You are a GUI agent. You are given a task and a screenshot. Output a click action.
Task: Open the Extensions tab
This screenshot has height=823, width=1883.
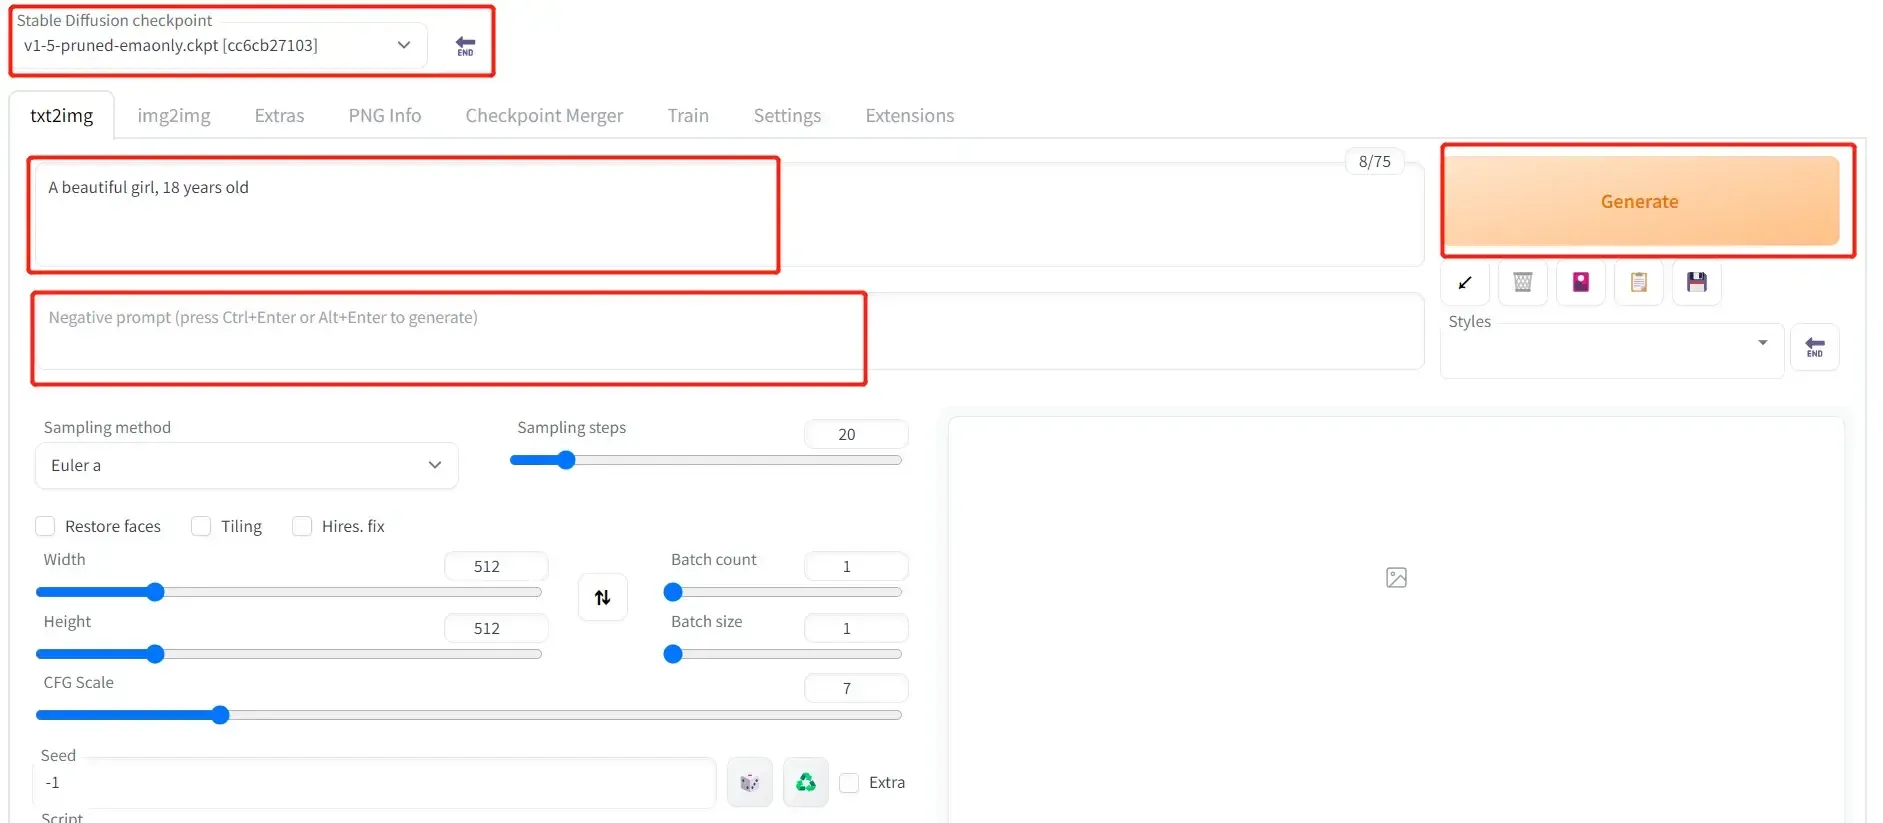909,116
